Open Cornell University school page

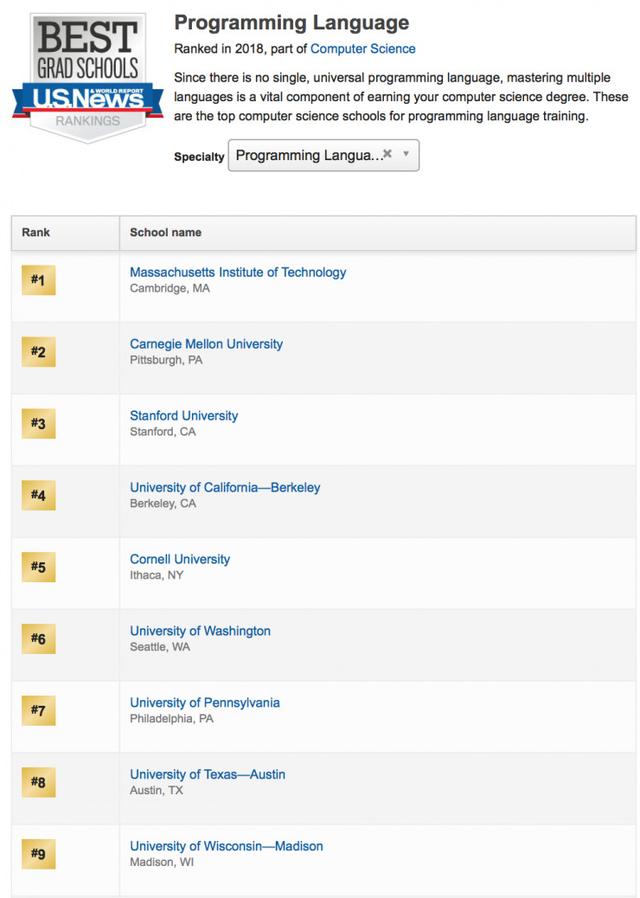point(180,559)
